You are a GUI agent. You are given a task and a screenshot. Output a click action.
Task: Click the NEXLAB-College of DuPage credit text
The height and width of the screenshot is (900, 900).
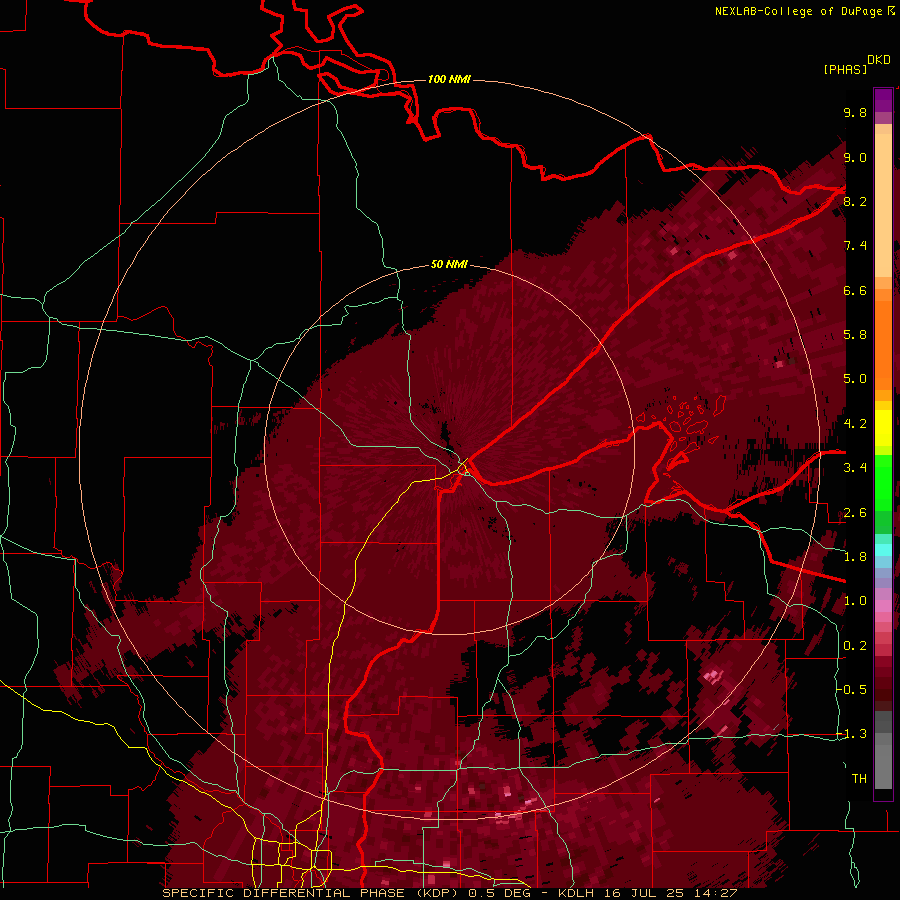[x=804, y=11]
